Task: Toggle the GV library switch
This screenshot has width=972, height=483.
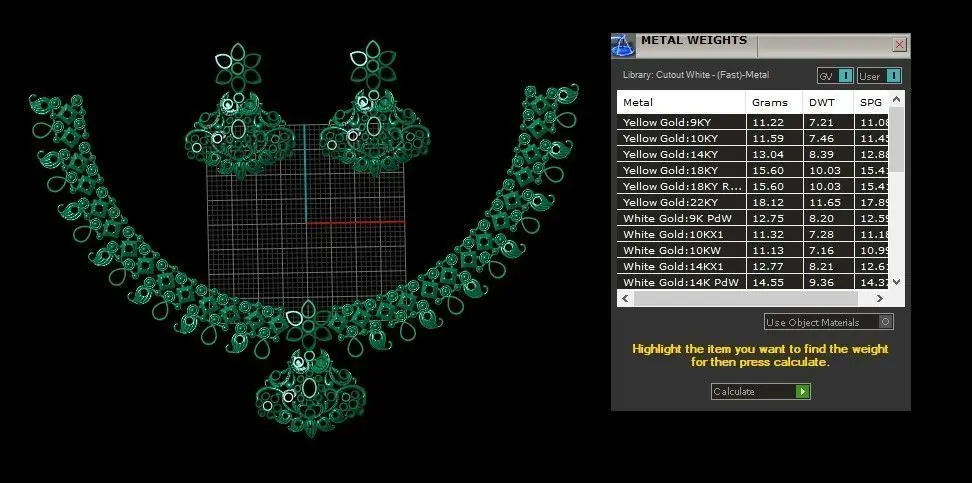Action: click(x=835, y=76)
